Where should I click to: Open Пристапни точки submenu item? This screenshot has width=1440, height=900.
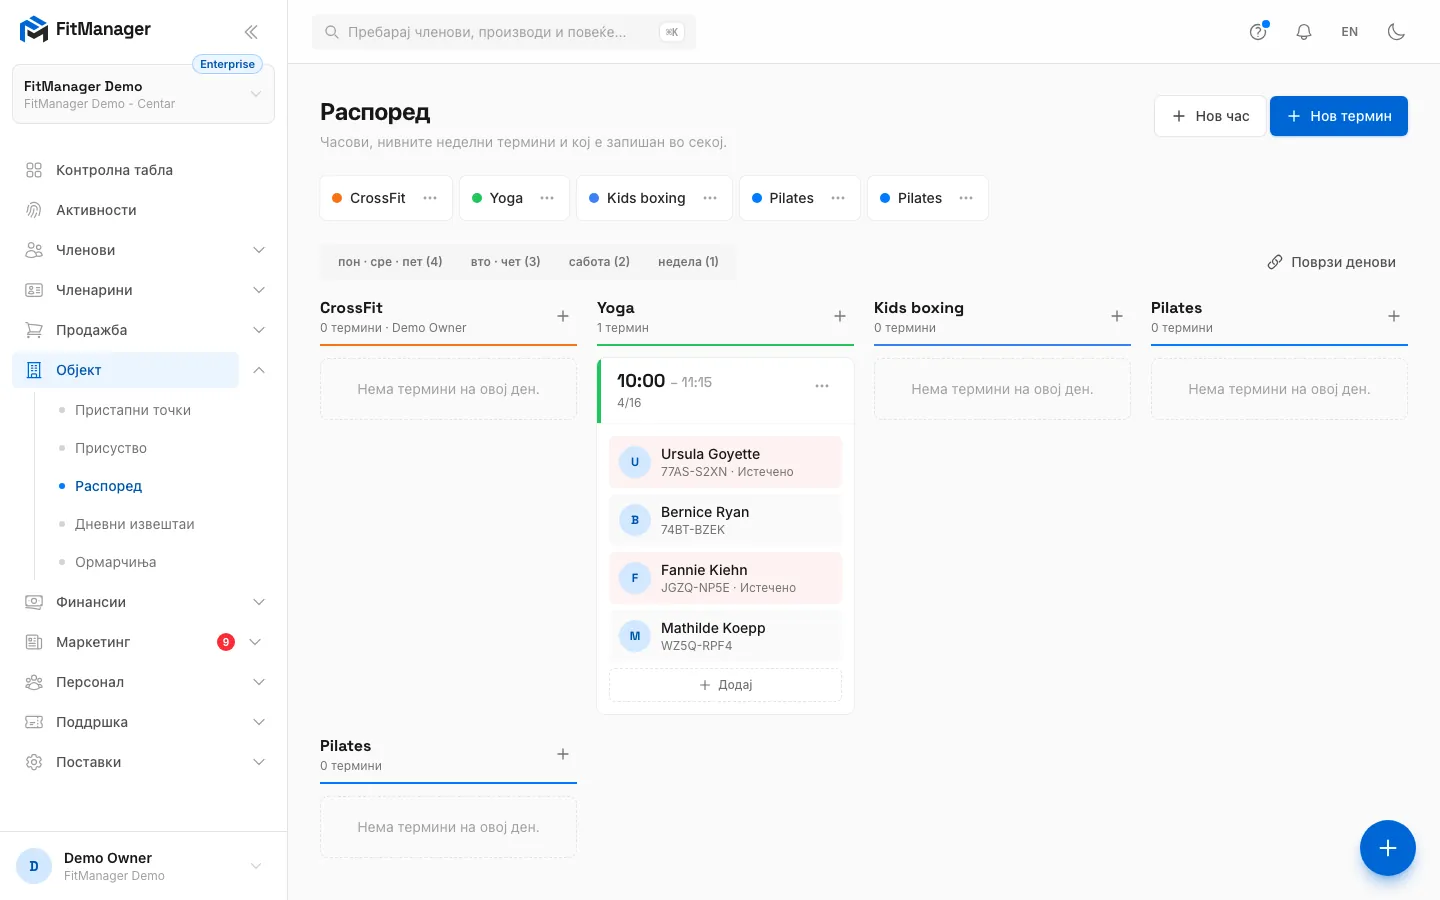[x=133, y=410]
